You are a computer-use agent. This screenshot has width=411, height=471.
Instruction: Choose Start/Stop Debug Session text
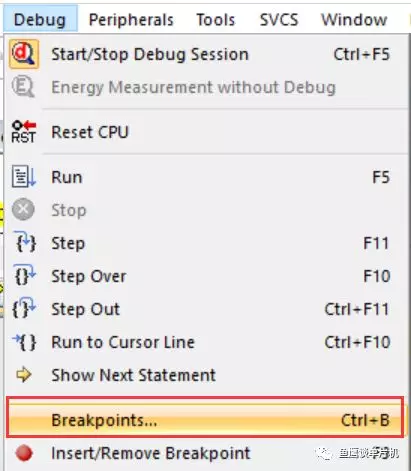pos(150,54)
